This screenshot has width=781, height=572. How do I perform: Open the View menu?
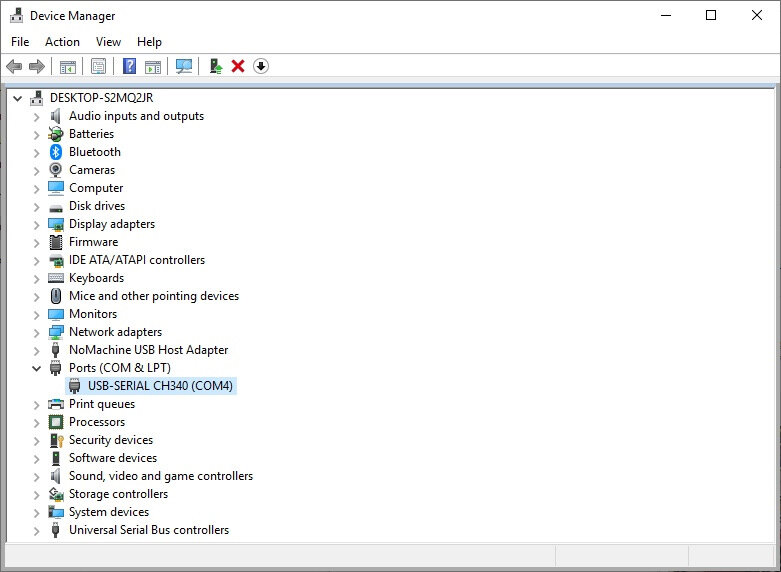(108, 42)
